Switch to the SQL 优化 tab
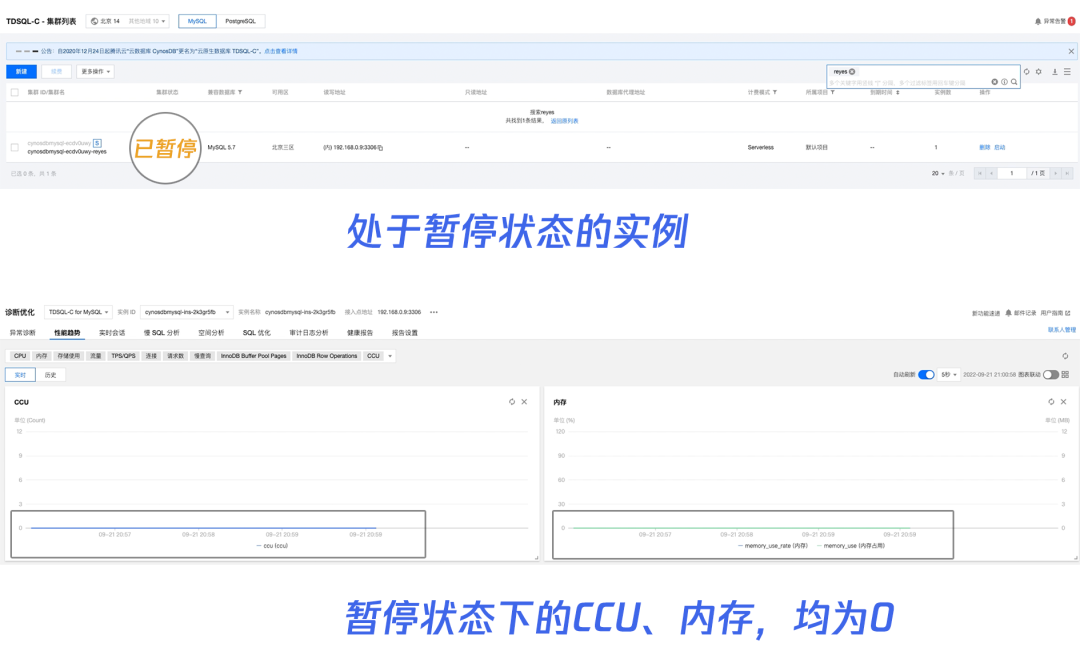 [x=257, y=333]
